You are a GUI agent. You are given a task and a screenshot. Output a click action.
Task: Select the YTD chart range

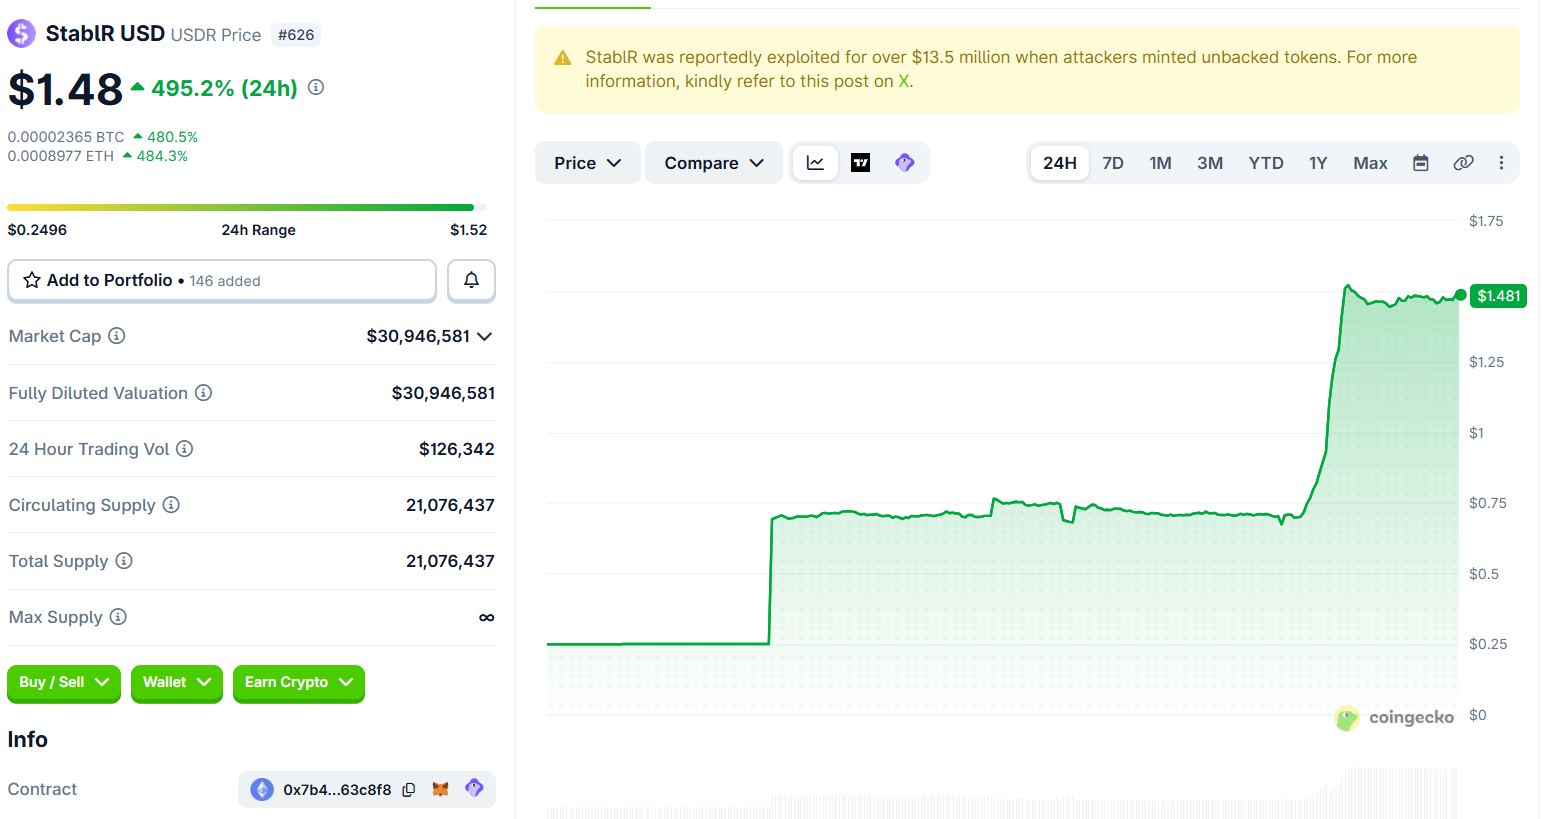click(1266, 163)
